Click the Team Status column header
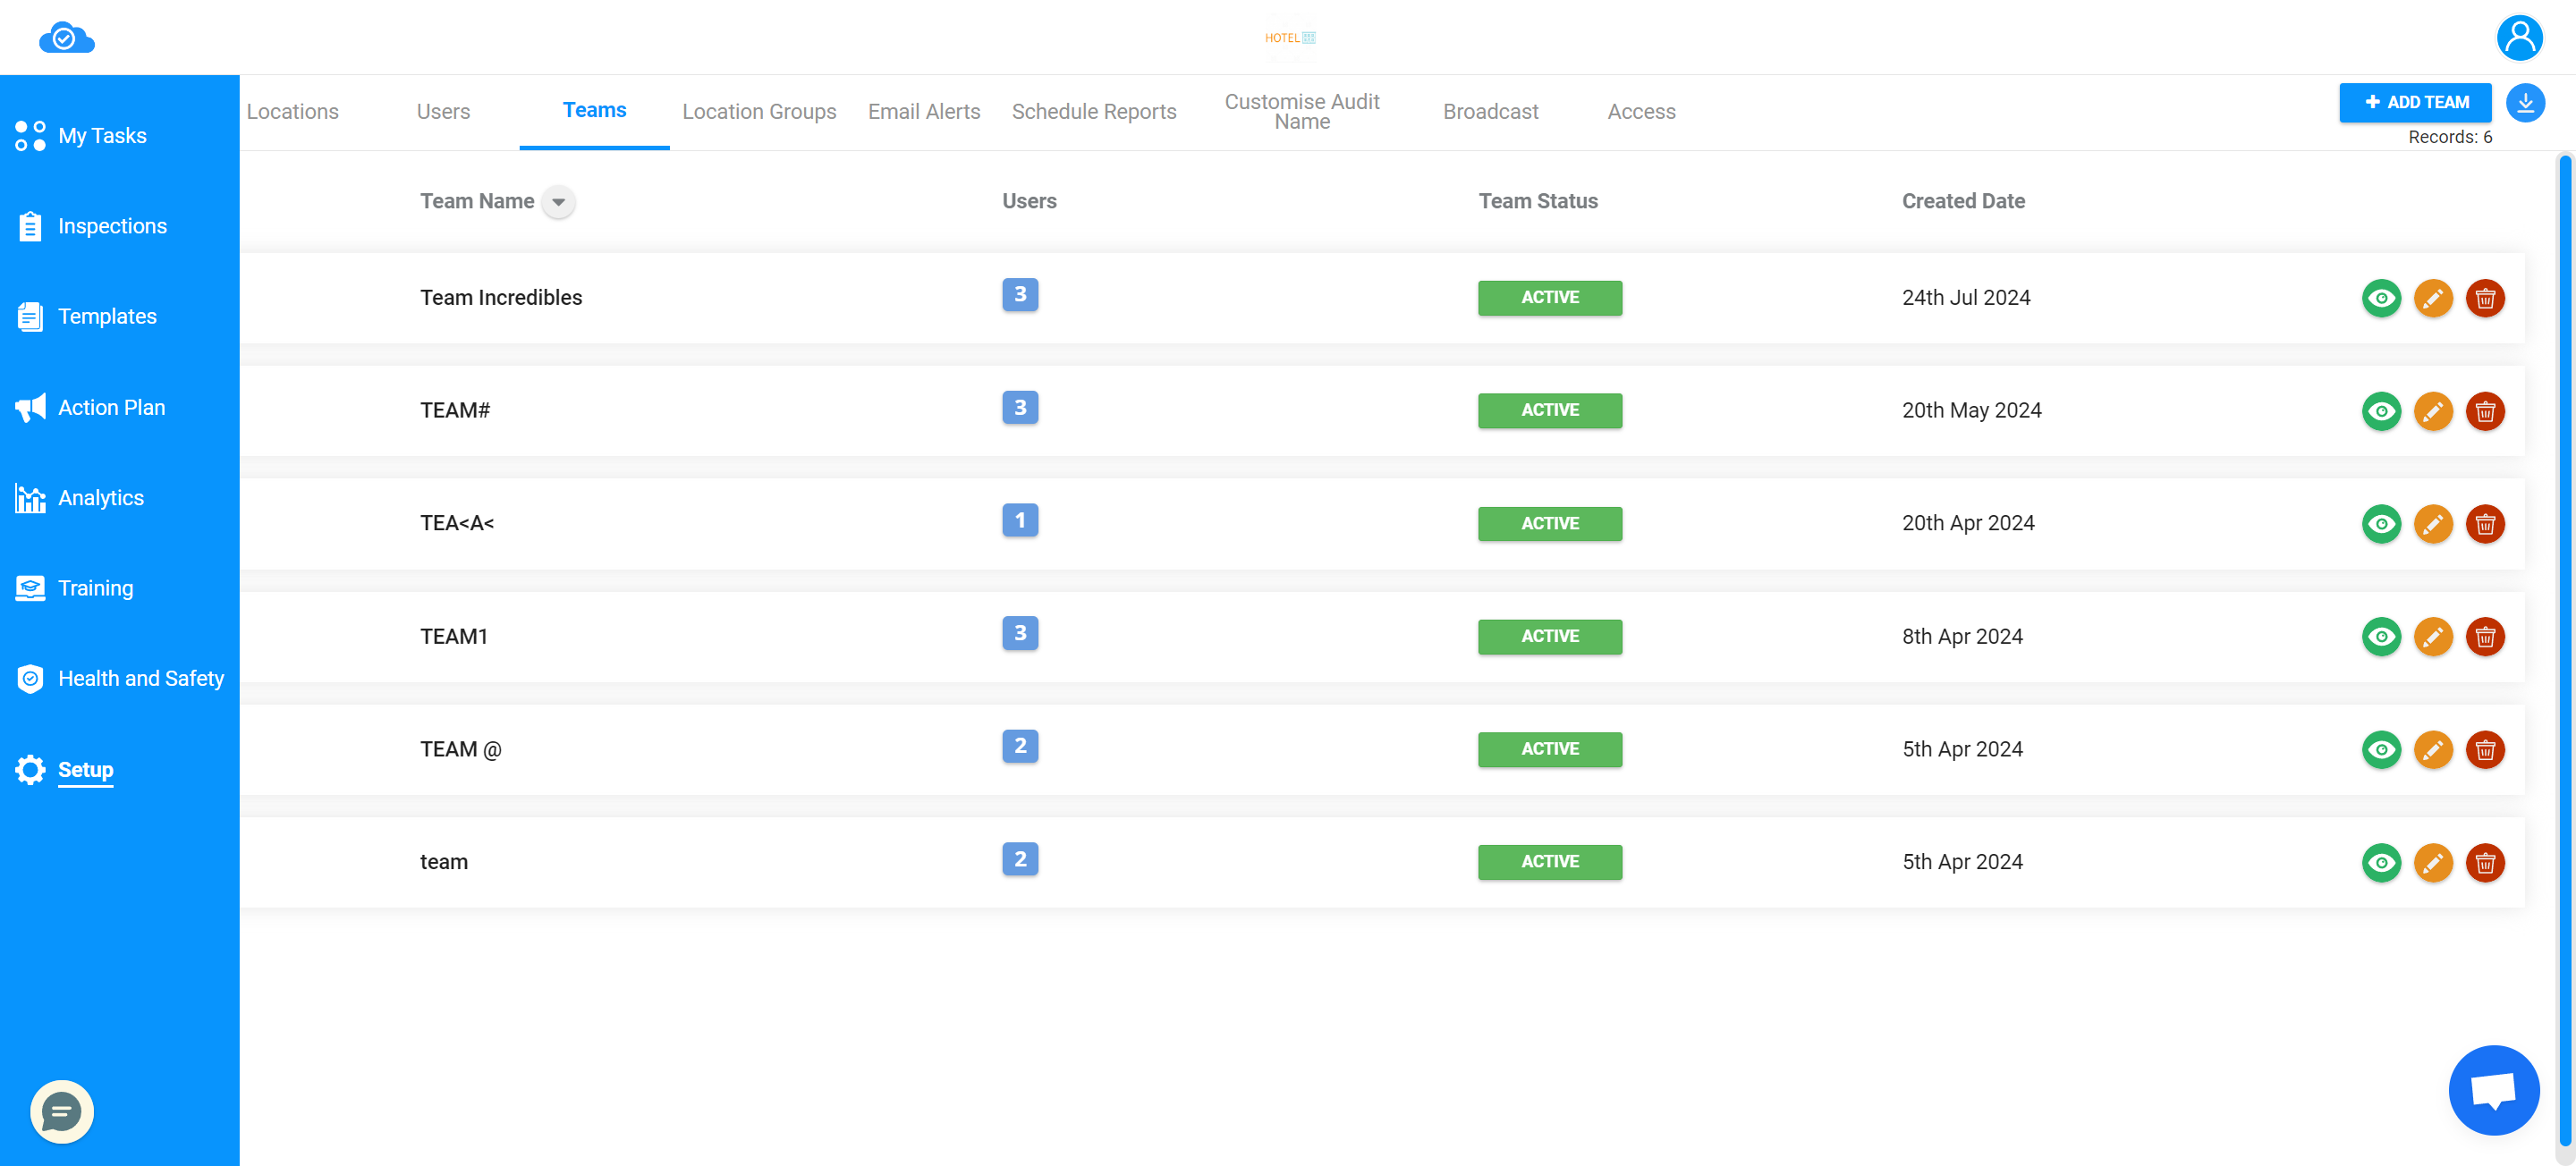The height and width of the screenshot is (1166, 2576). pos(1538,202)
